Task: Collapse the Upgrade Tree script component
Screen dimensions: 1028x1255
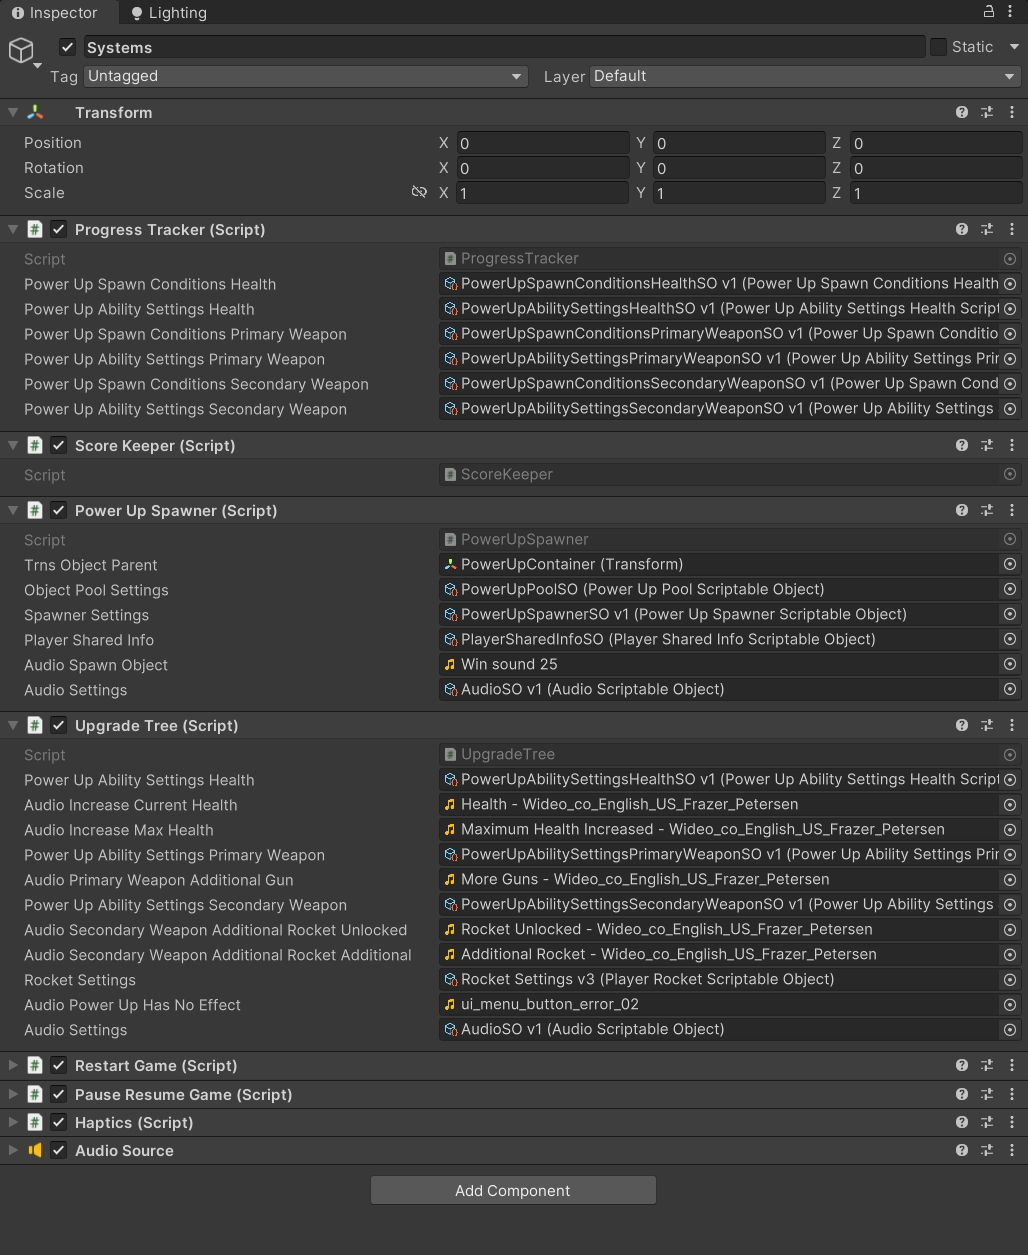Action: point(13,726)
